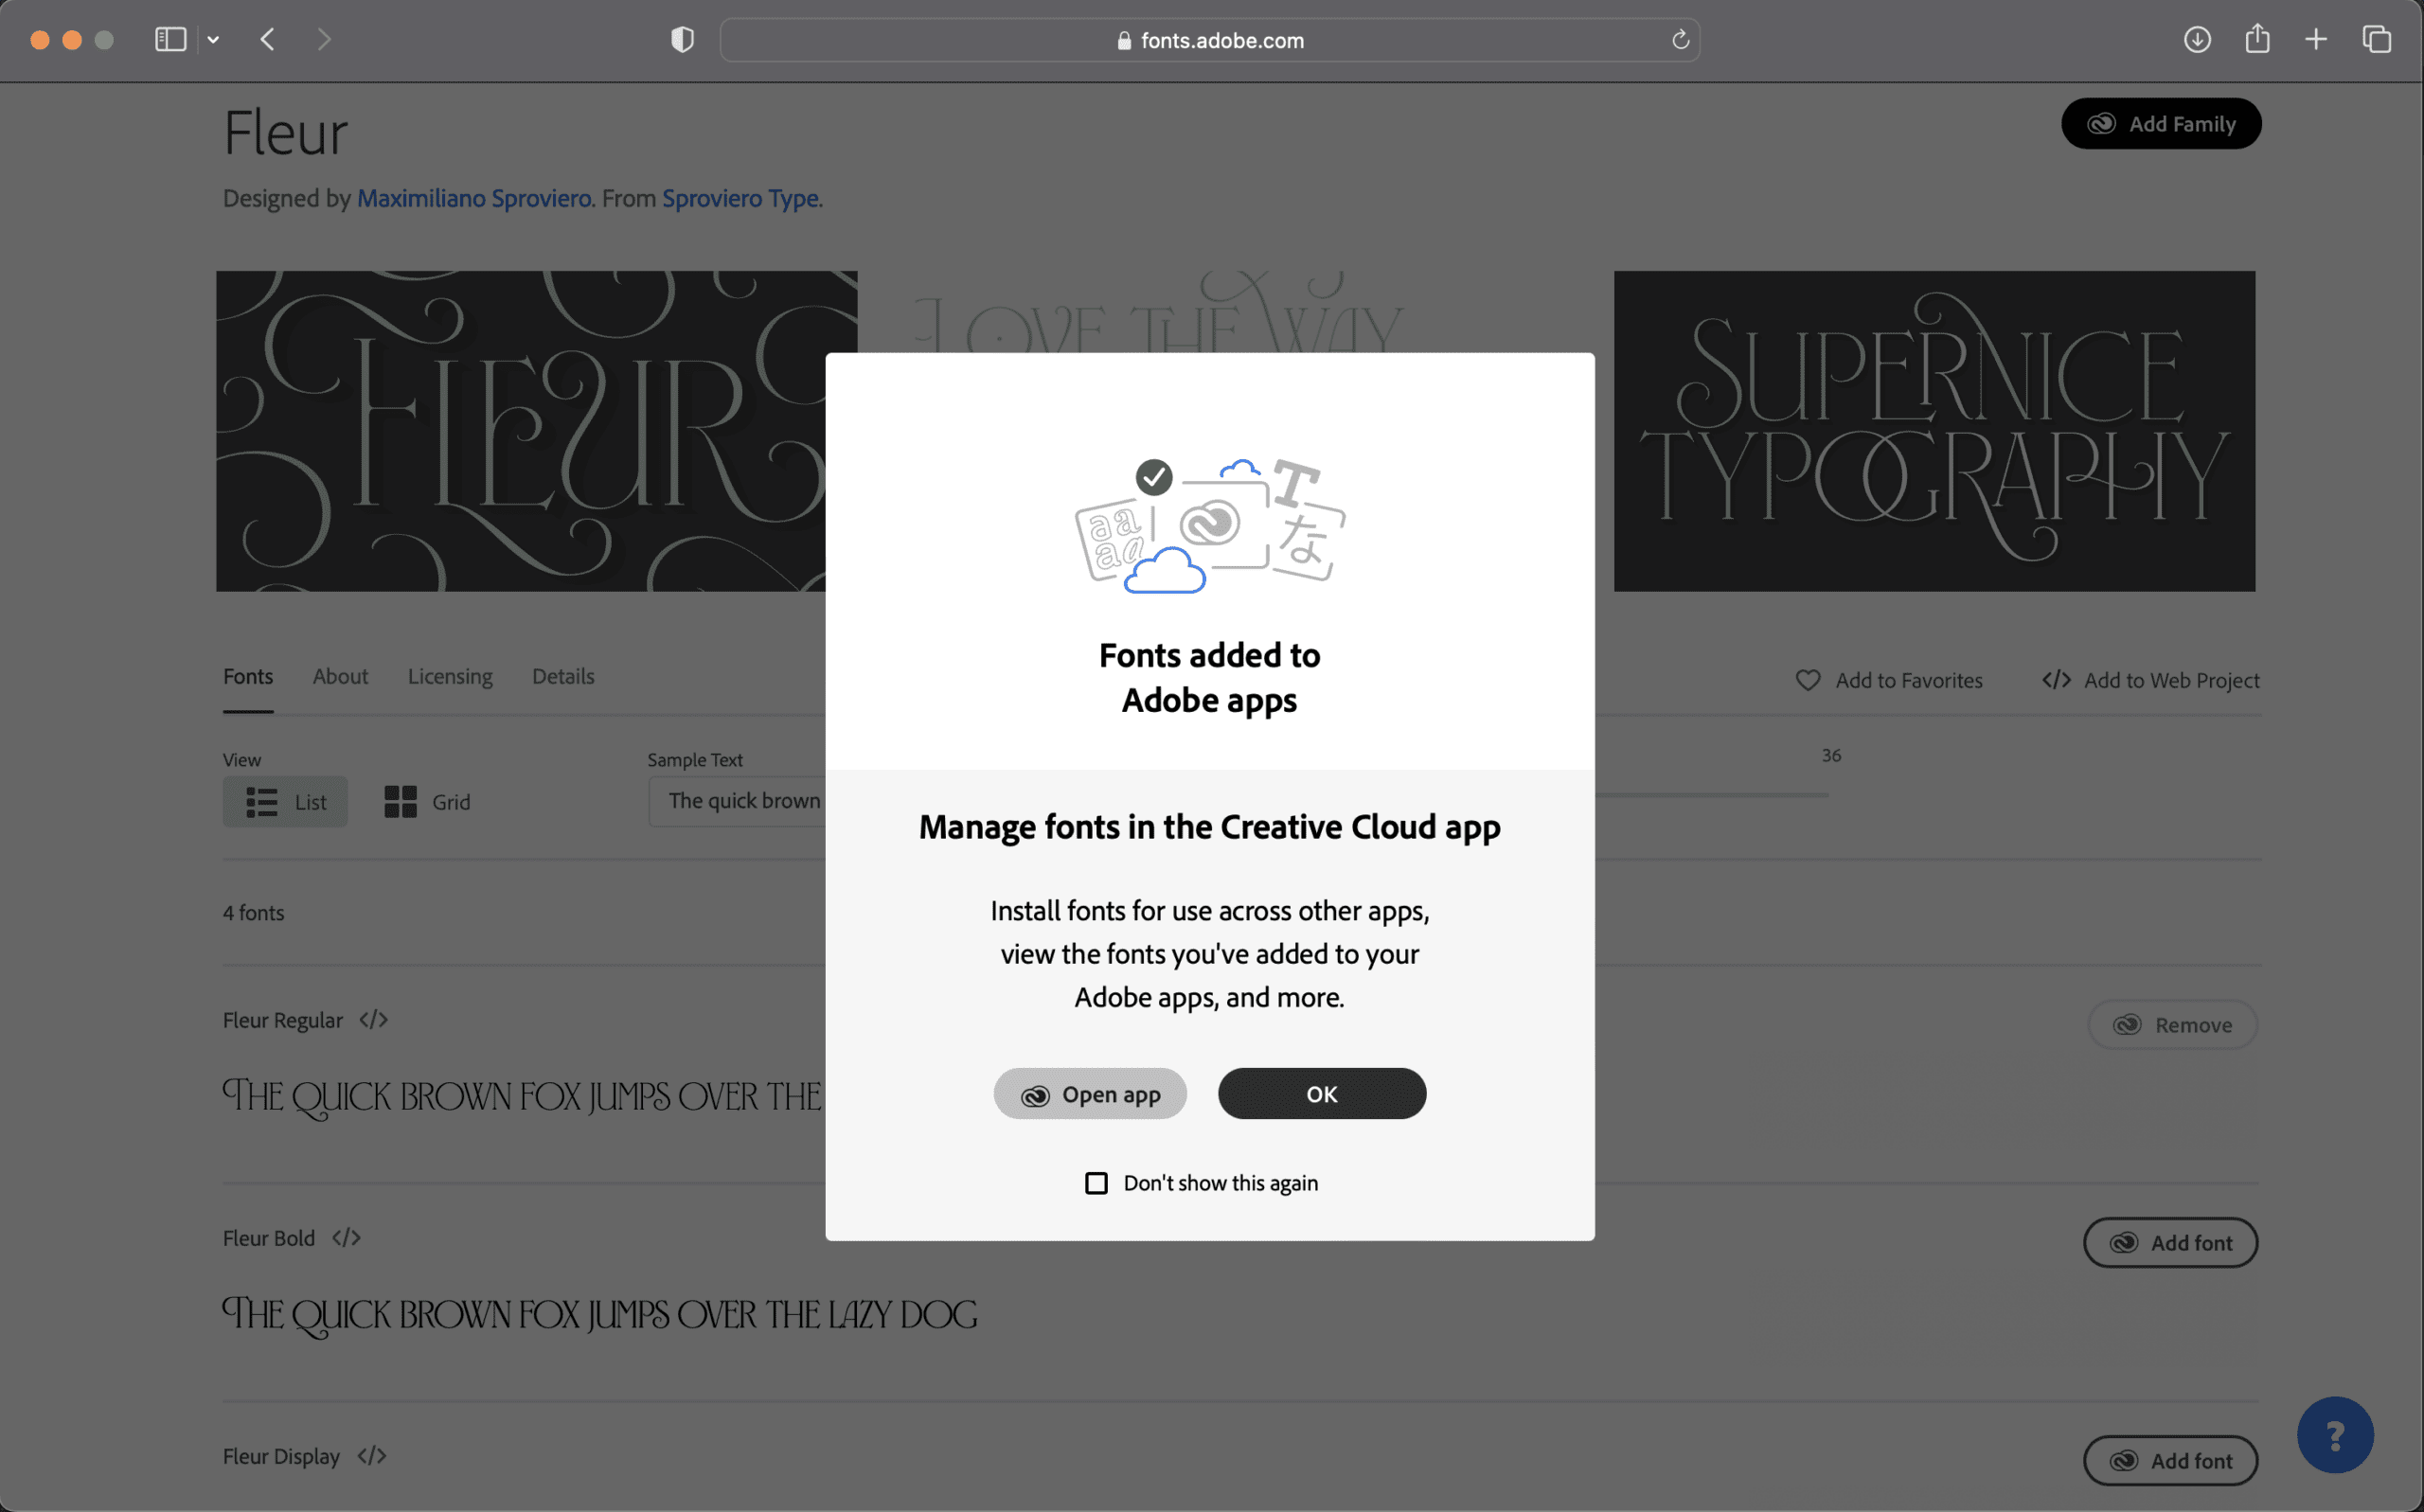Click the shield/privacy icon in address bar

point(681,40)
